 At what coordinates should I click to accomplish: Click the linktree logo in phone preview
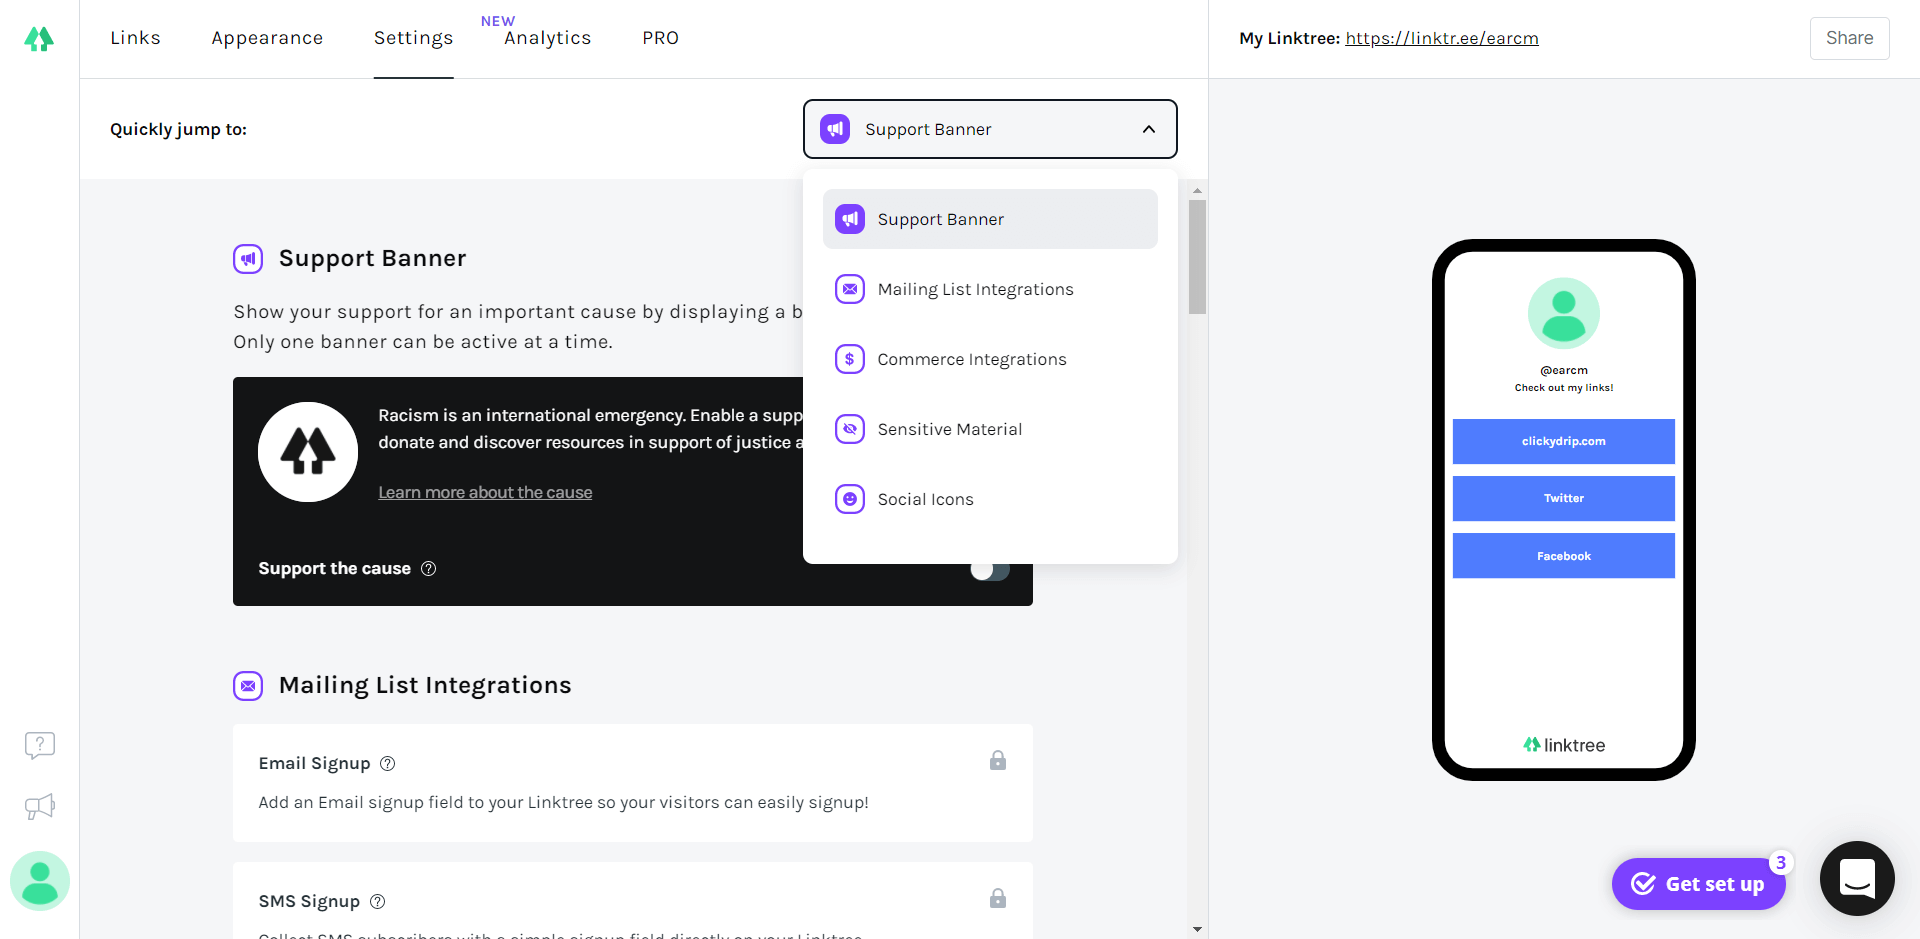pyautogui.click(x=1564, y=745)
